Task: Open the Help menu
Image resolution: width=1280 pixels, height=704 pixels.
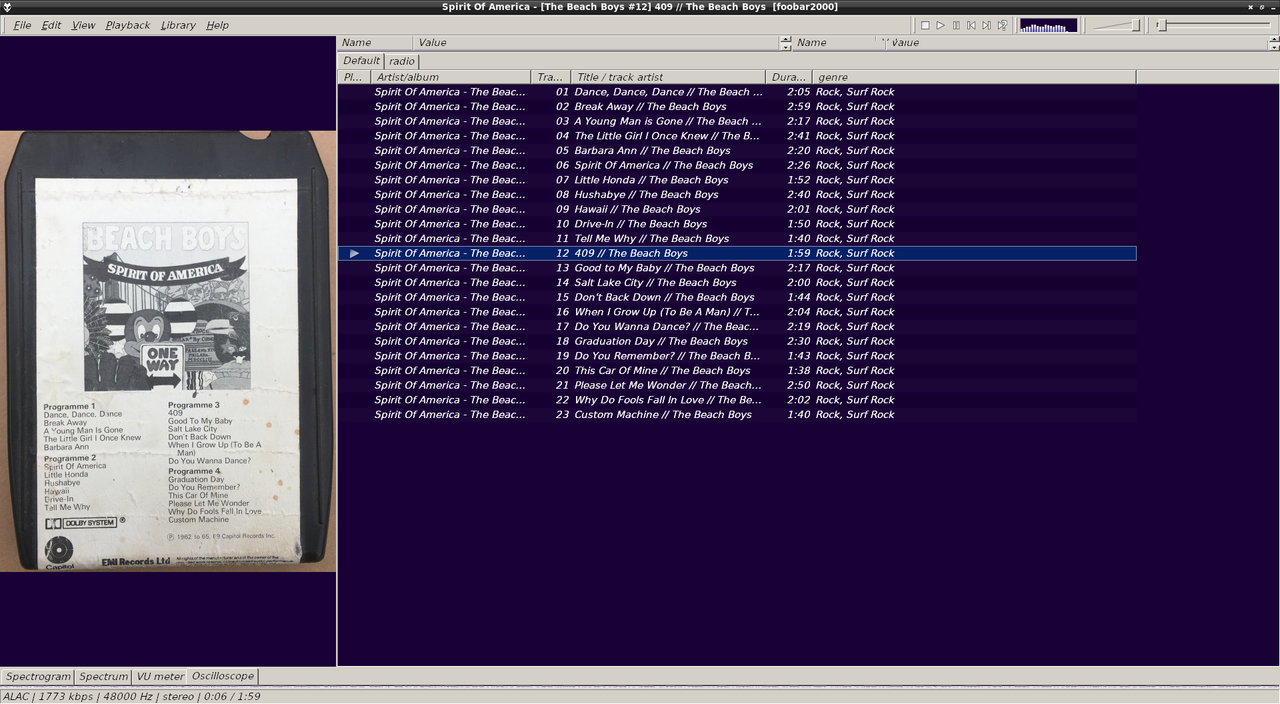Action: click(217, 25)
